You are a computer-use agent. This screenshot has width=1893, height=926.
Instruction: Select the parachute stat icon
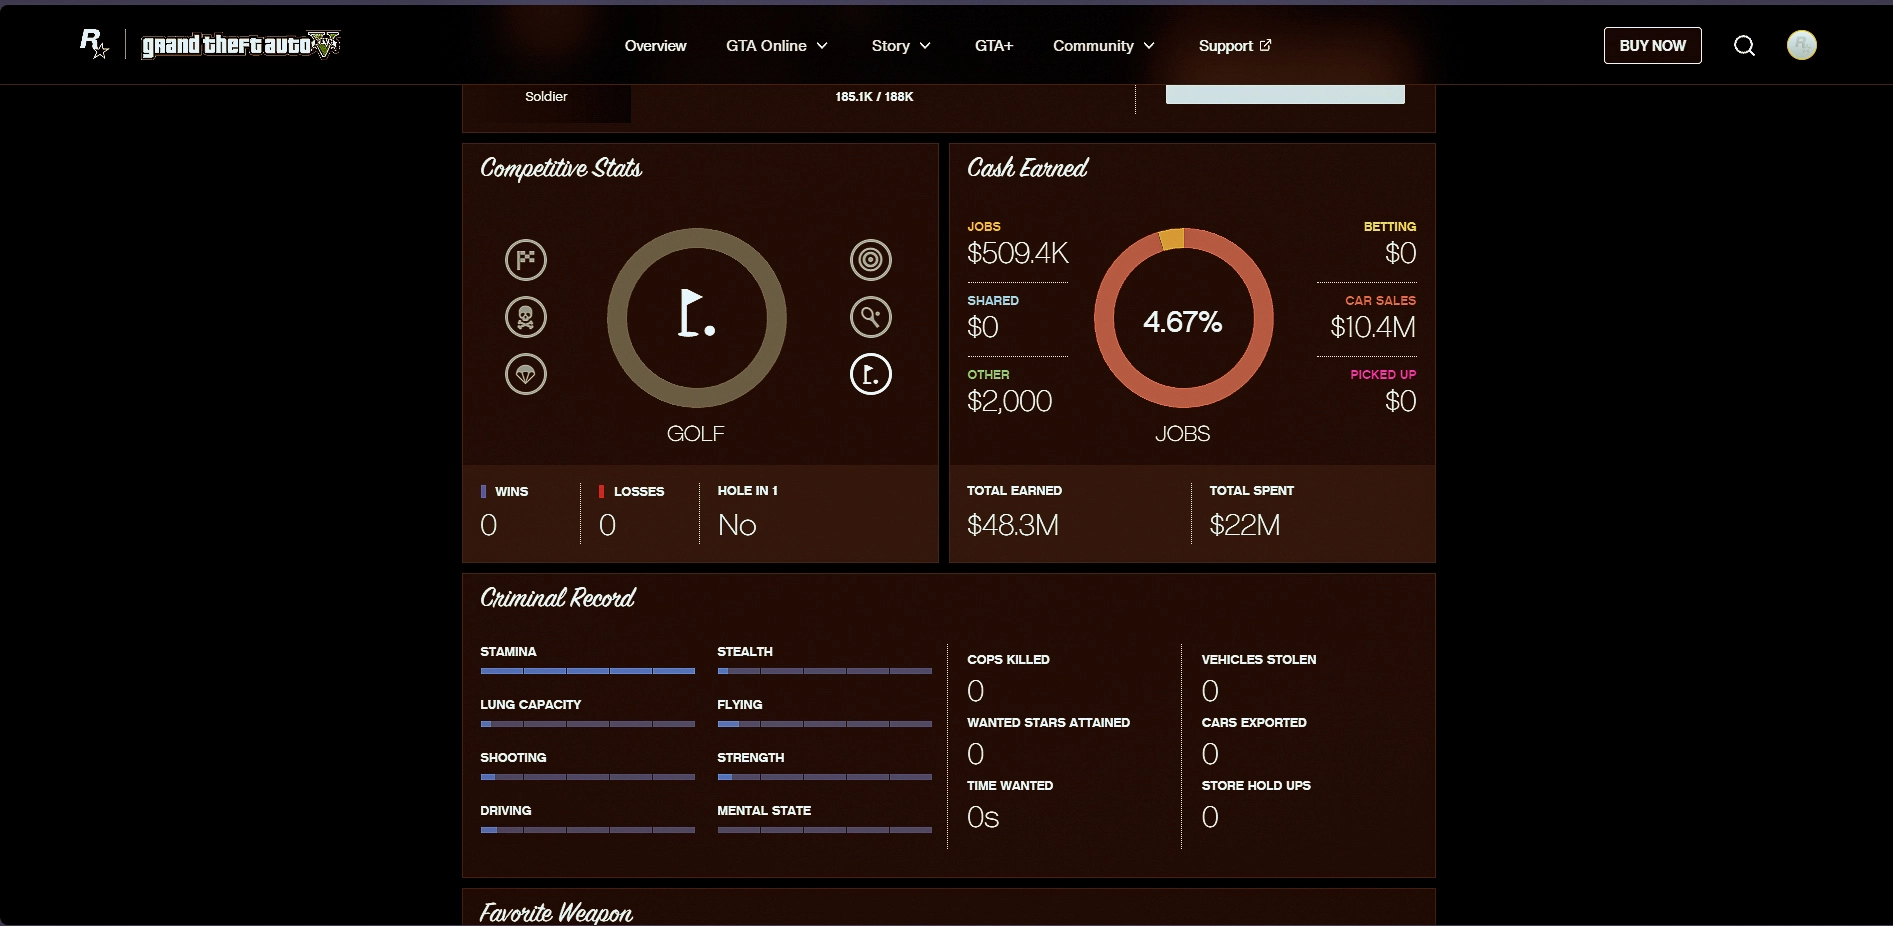pos(526,374)
